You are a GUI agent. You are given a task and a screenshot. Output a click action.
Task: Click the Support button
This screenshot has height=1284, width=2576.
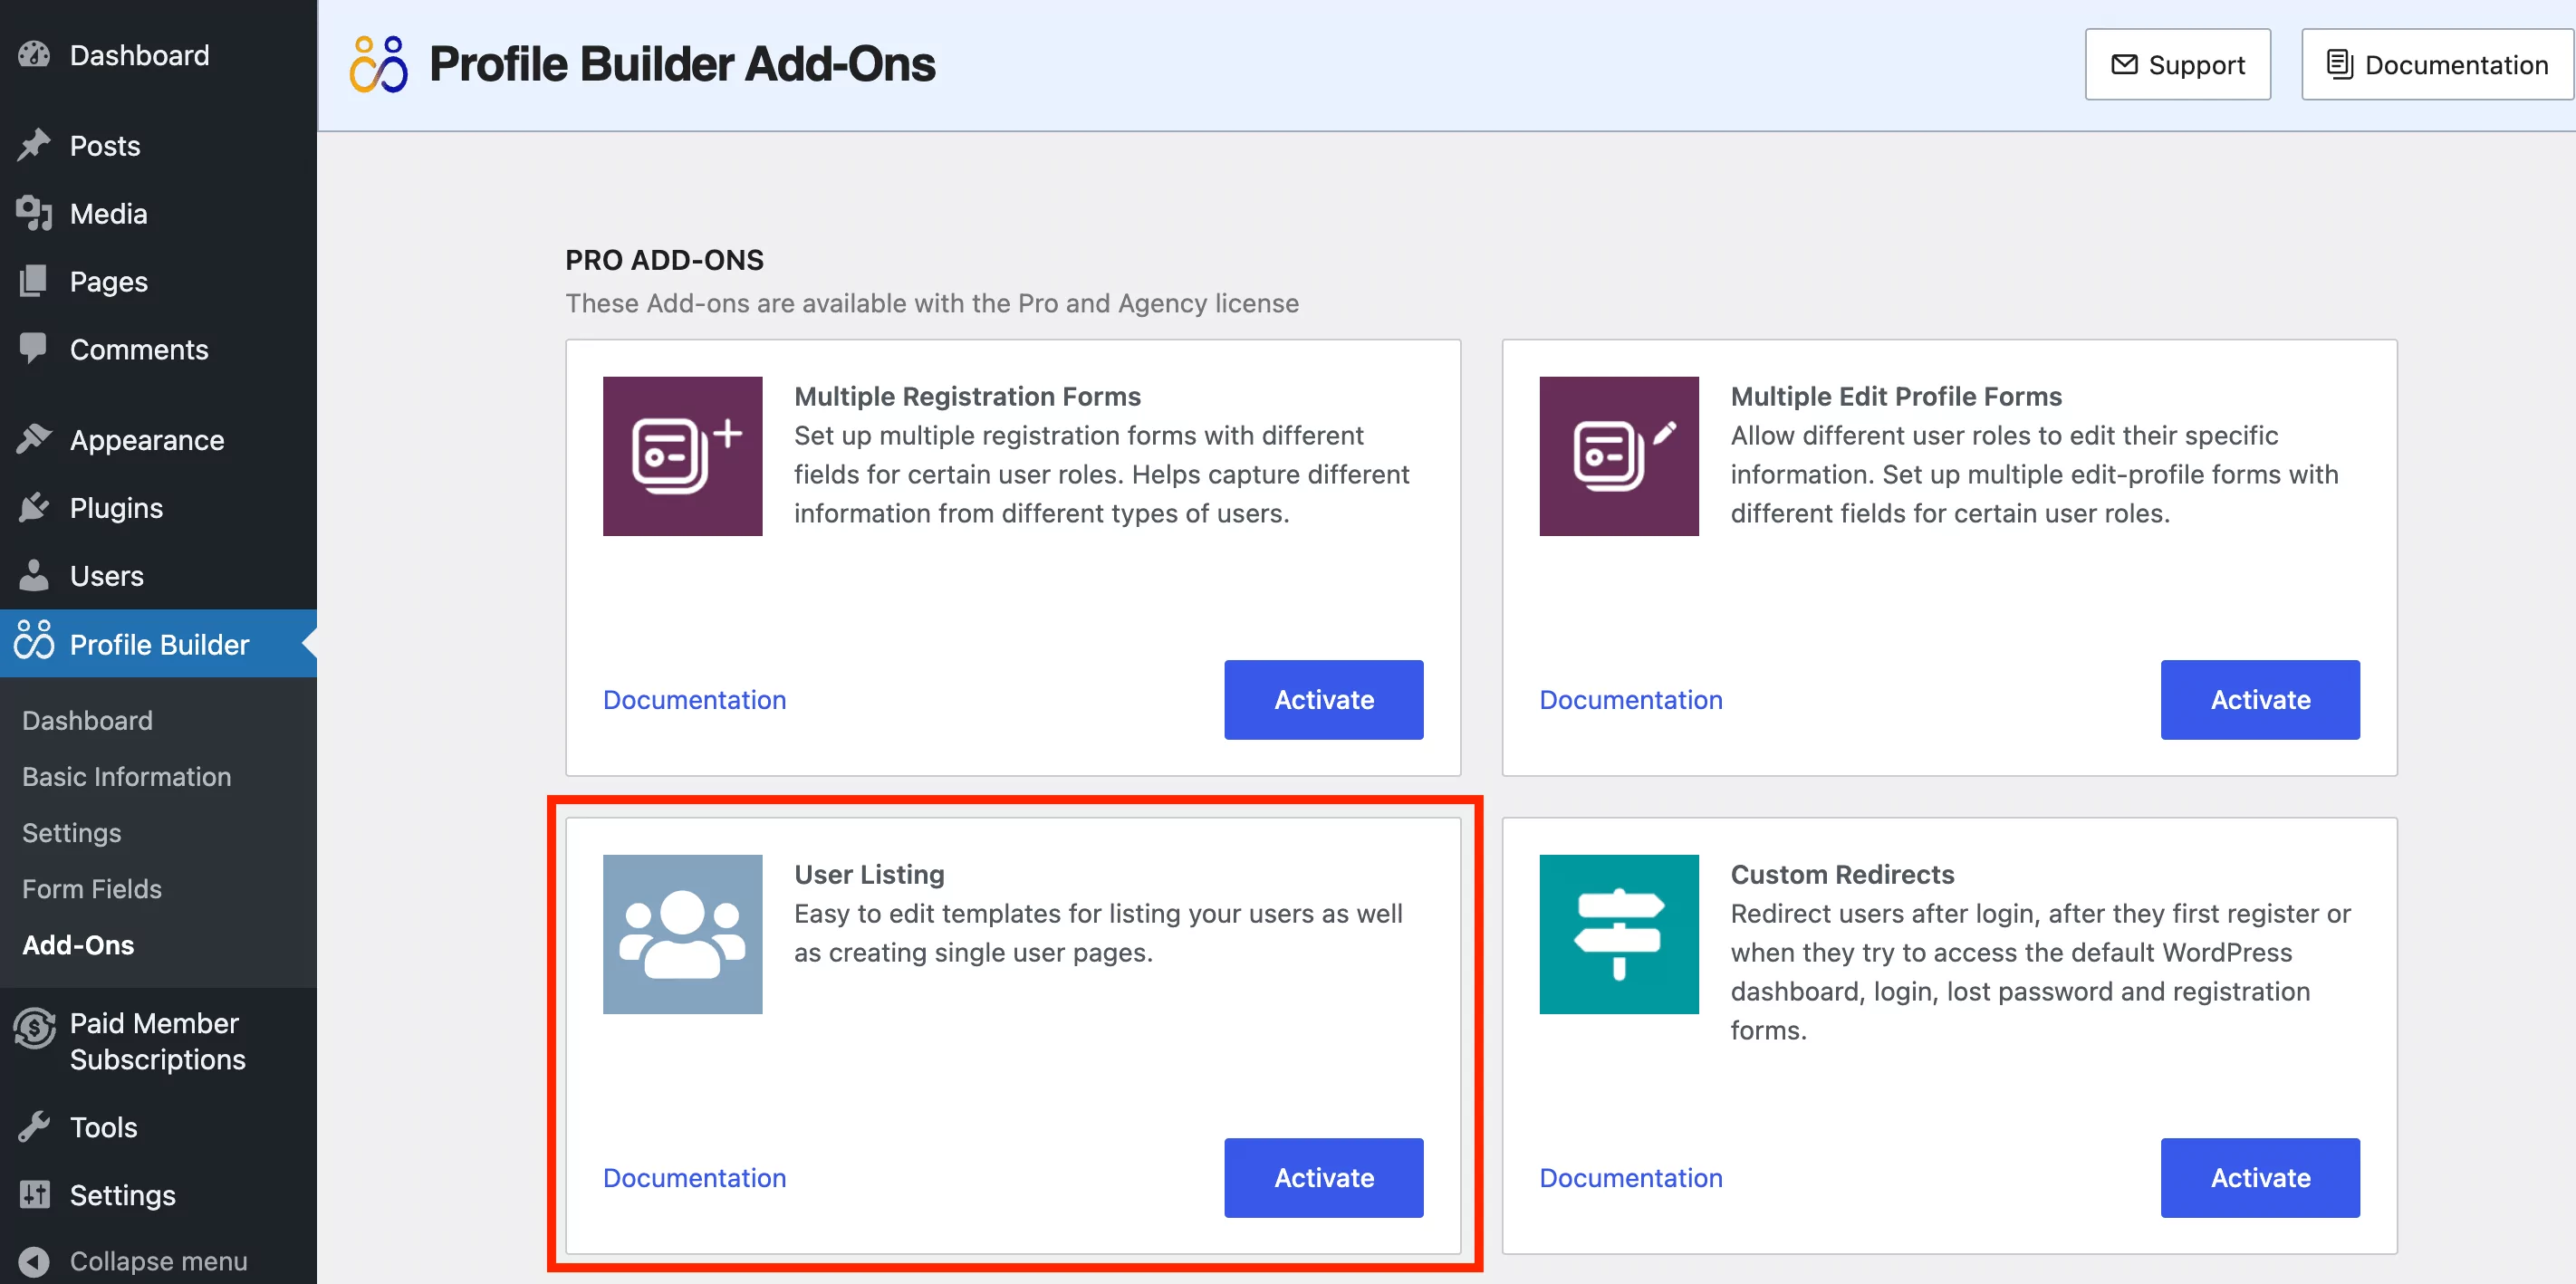click(2177, 65)
